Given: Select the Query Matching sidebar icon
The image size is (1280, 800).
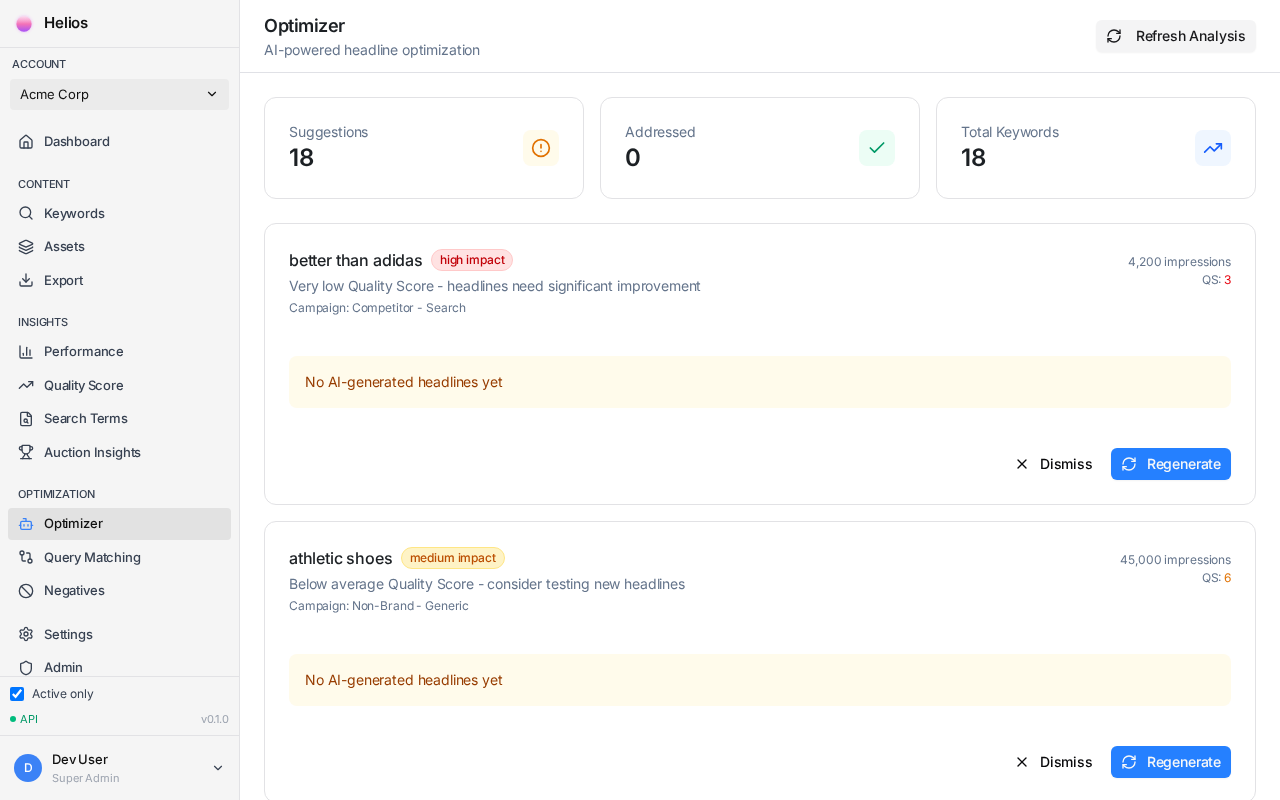Looking at the screenshot, I should 25,557.
